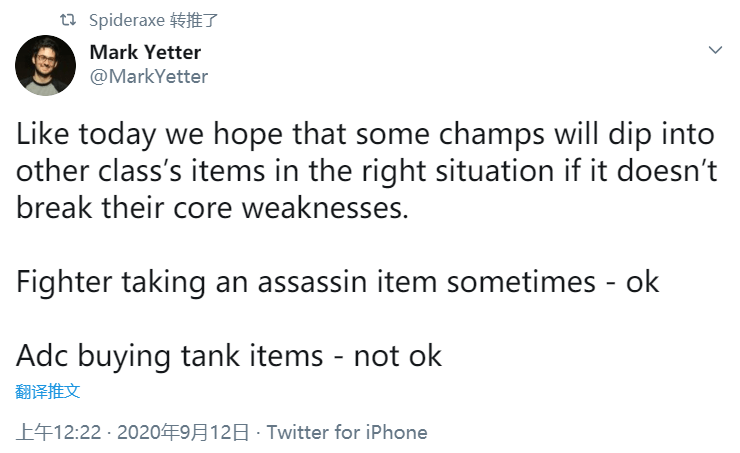This screenshot has height=453, width=740.
Task: Click the 'Adc buying tank items' line
Action: point(229,355)
